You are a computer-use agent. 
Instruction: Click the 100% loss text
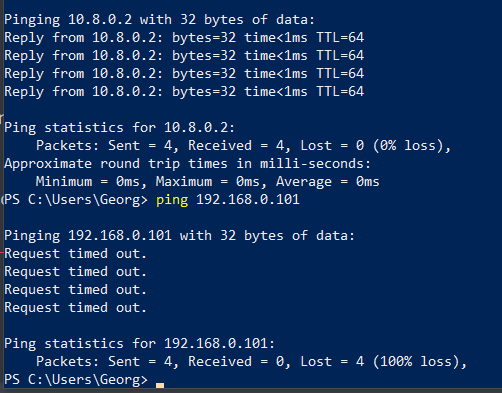[x=416, y=362]
